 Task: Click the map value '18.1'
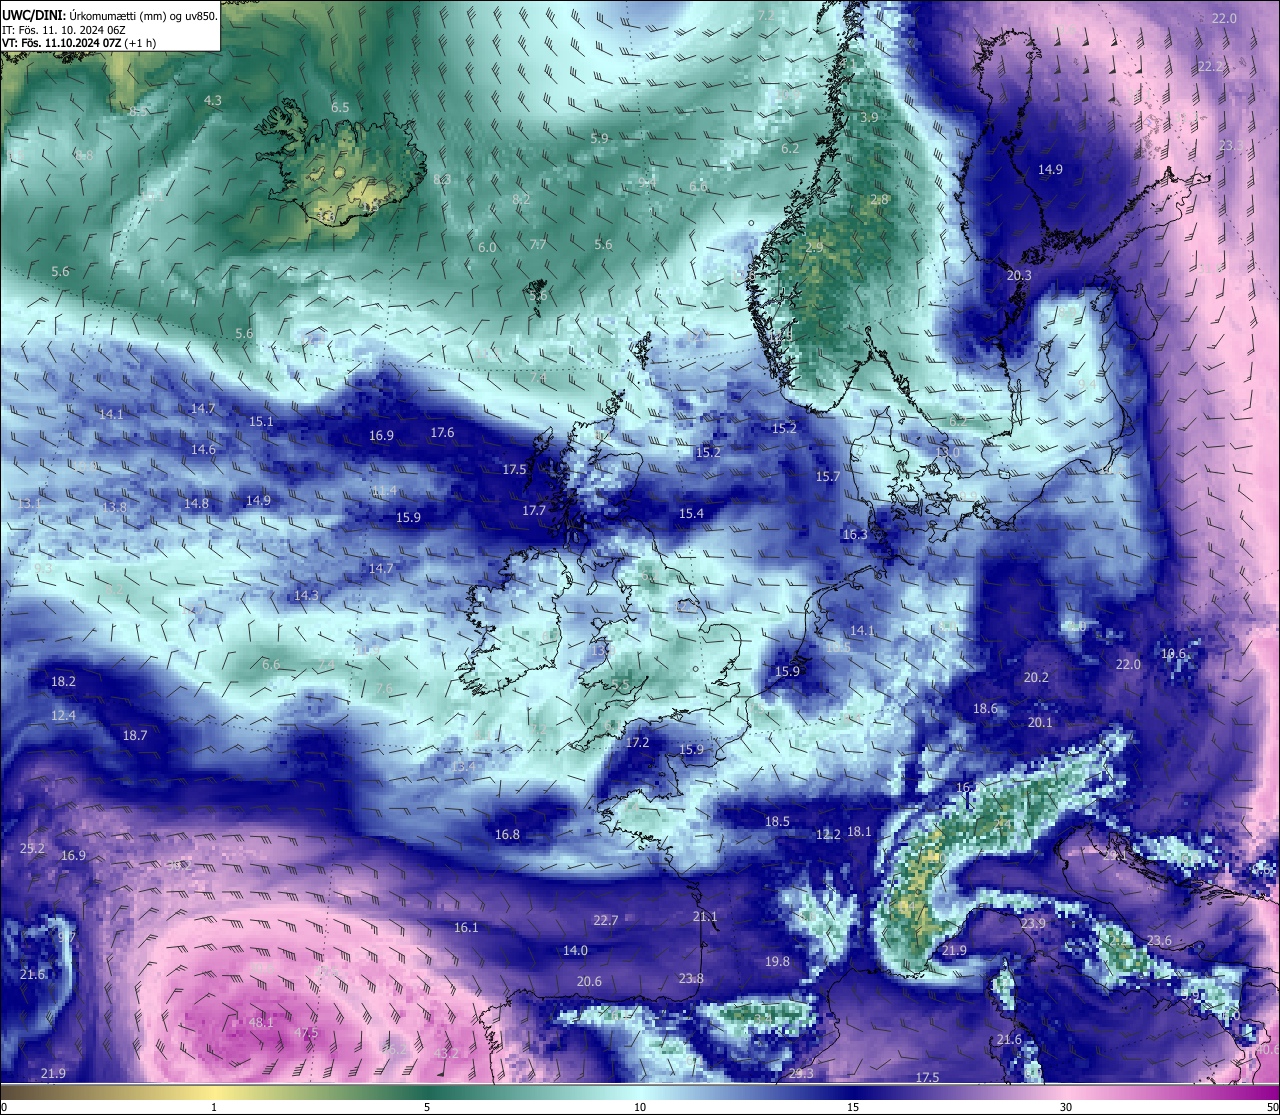pos(859,831)
